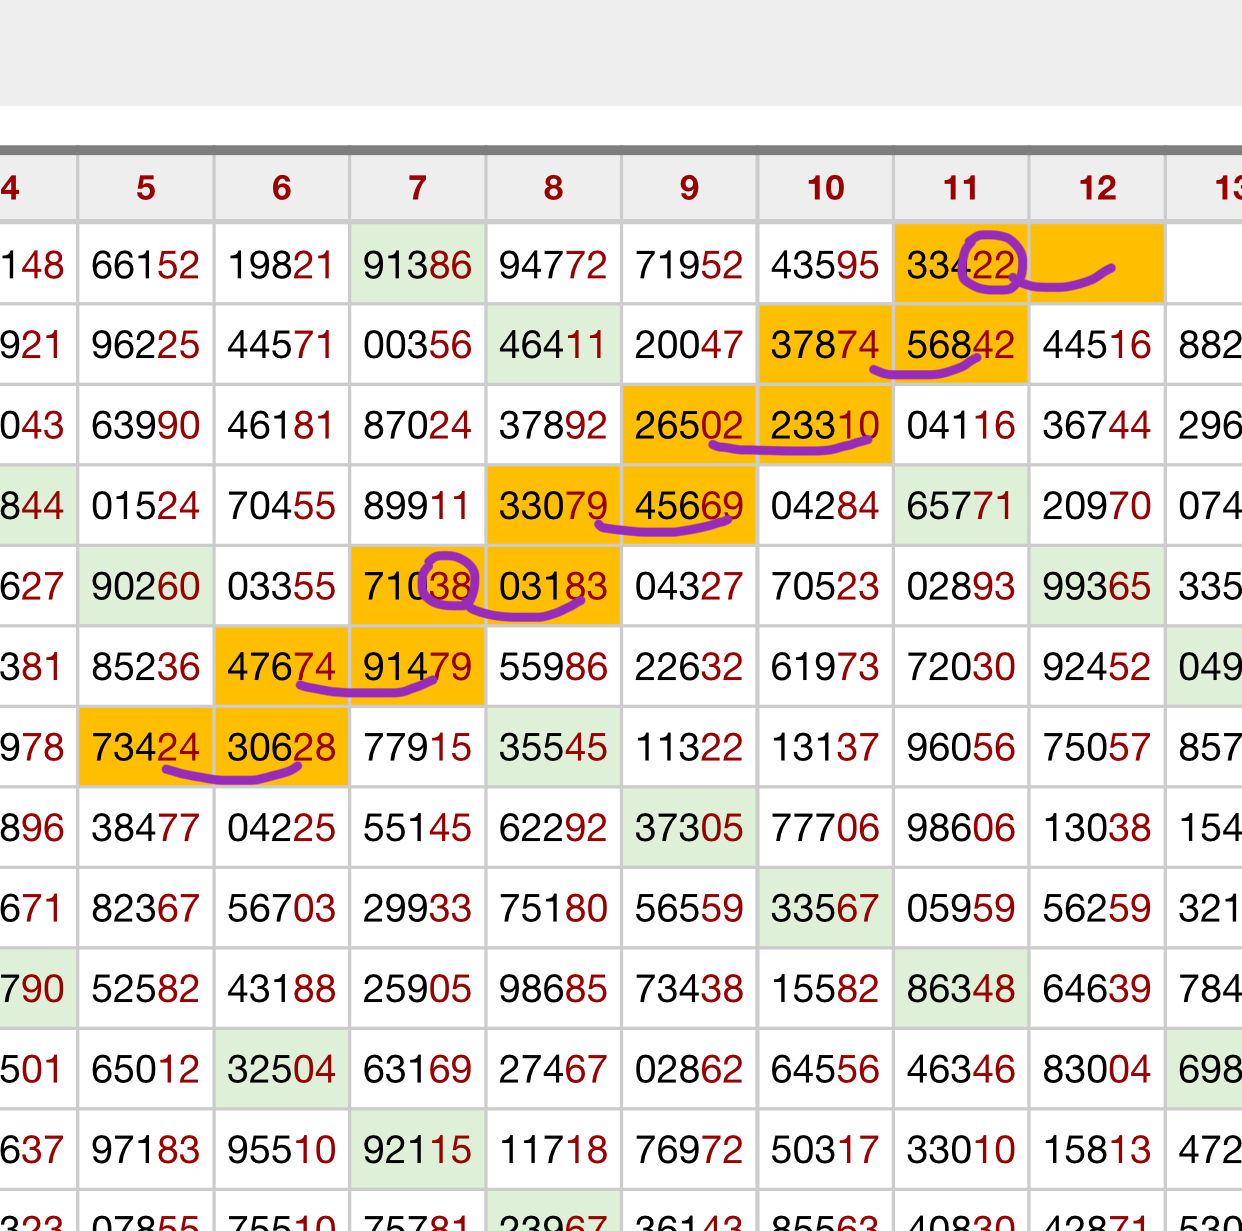Select the highlighted cell 26502
Image resolution: width=1242 pixels, height=1231 pixels.
click(689, 426)
